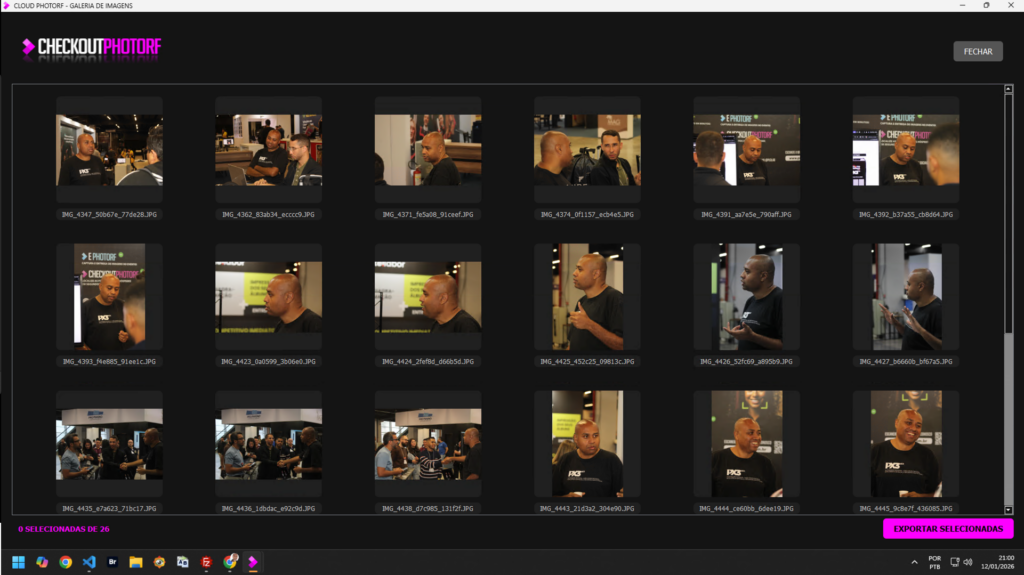Screen dimensions: 1024x575
Task: Open Adobe Bridge from the taskbar
Action: [112, 562]
